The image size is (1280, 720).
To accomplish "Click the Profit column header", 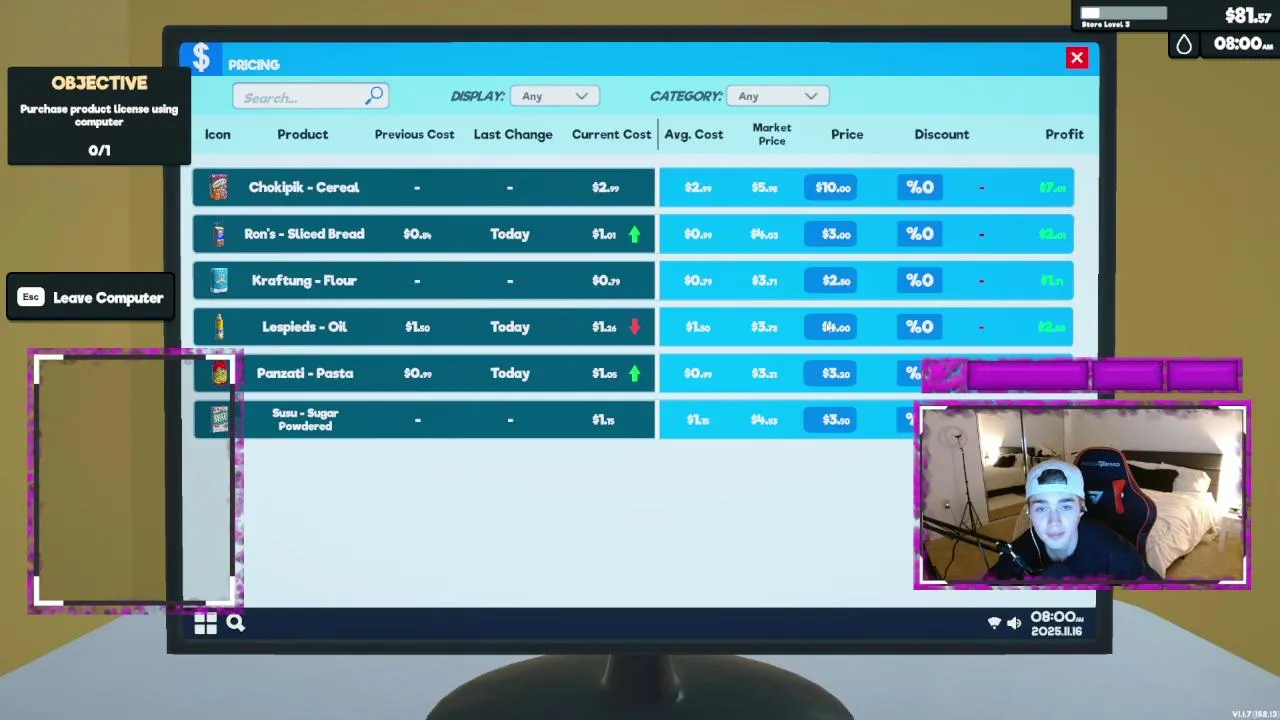I will (1064, 134).
